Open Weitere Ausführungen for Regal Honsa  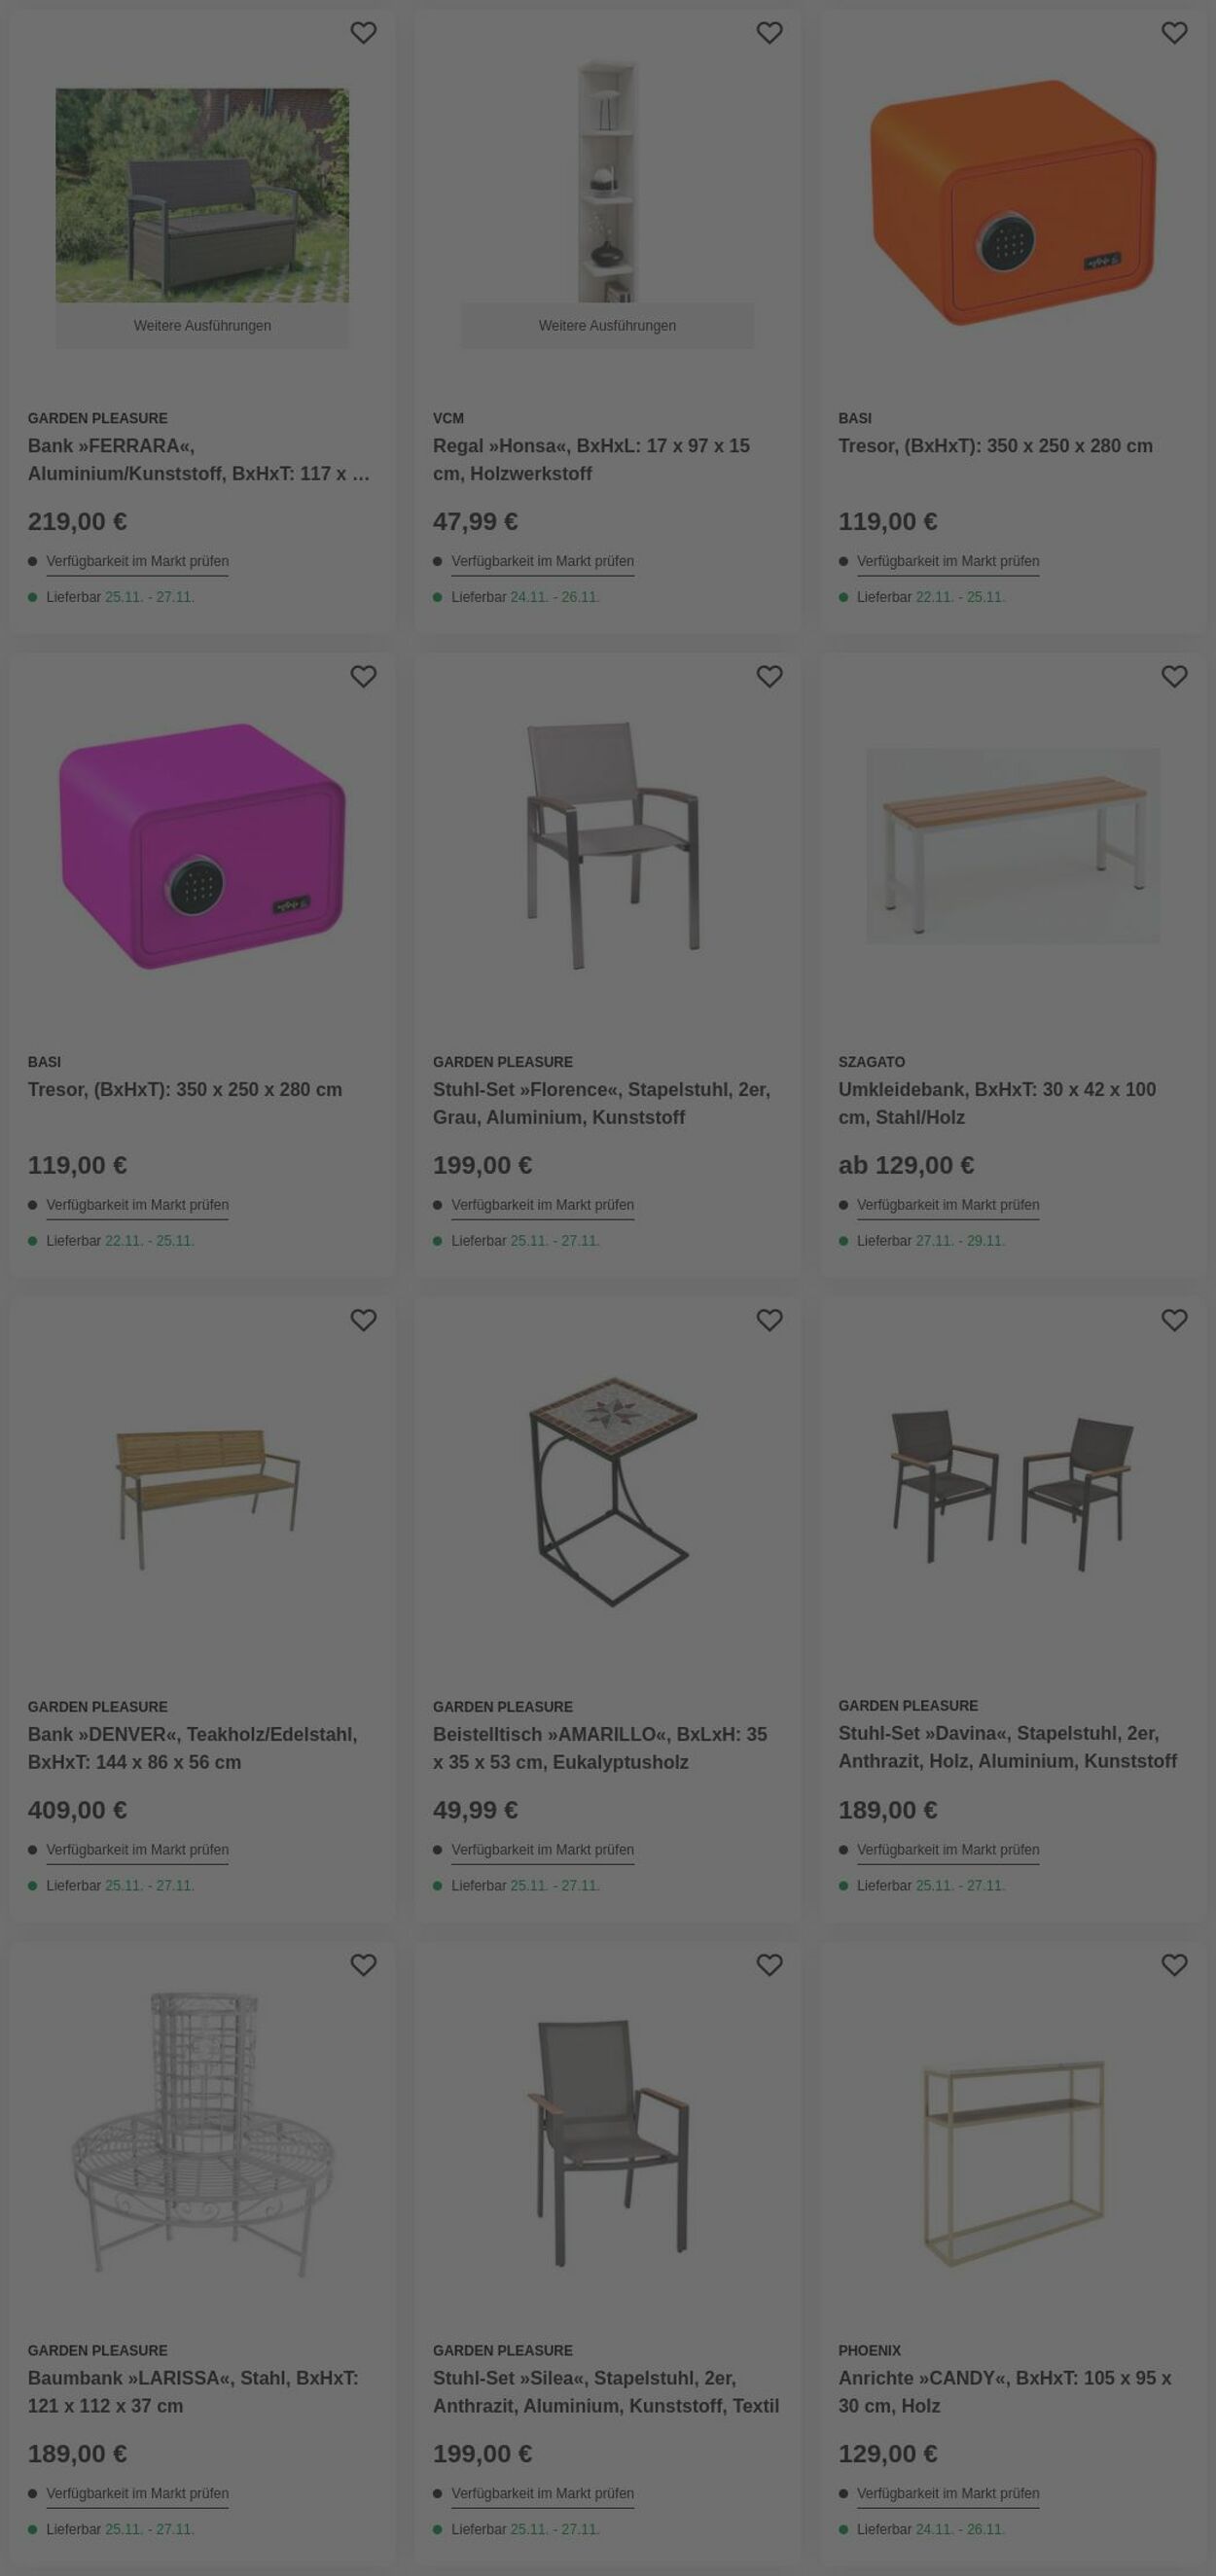pyautogui.click(x=607, y=326)
